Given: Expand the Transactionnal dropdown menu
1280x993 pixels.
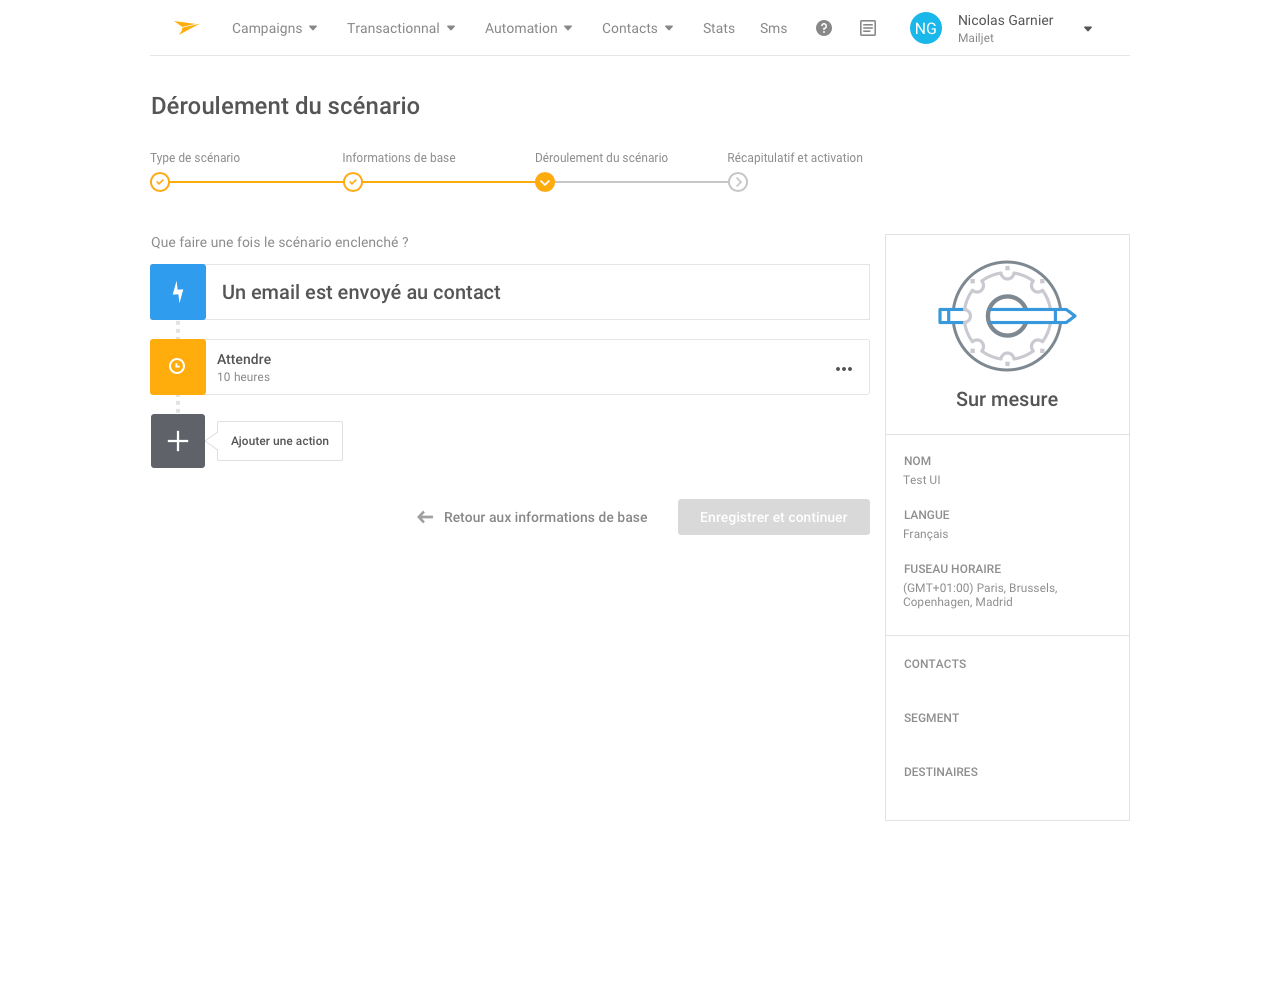Looking at the screenshot, I should pos(401,28).
